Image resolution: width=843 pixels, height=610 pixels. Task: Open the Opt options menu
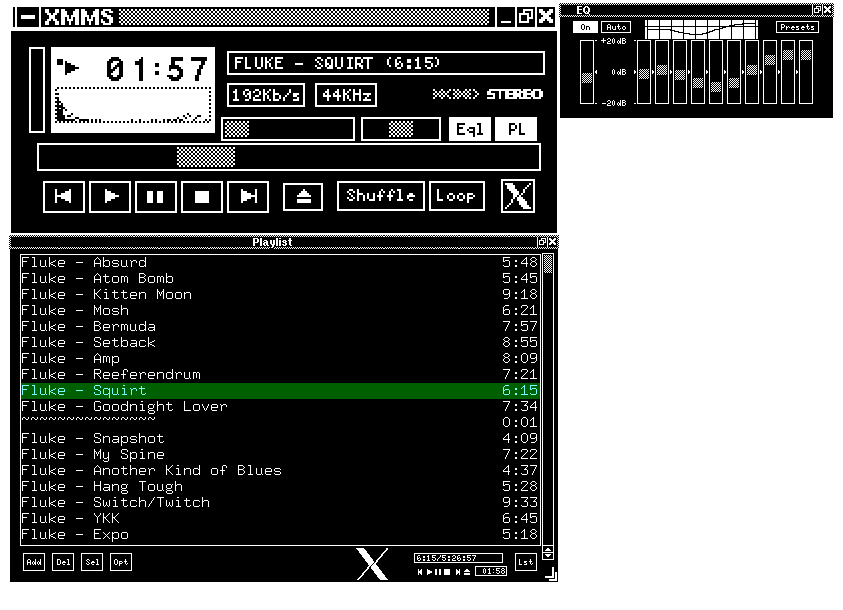(x=120, y=562)
